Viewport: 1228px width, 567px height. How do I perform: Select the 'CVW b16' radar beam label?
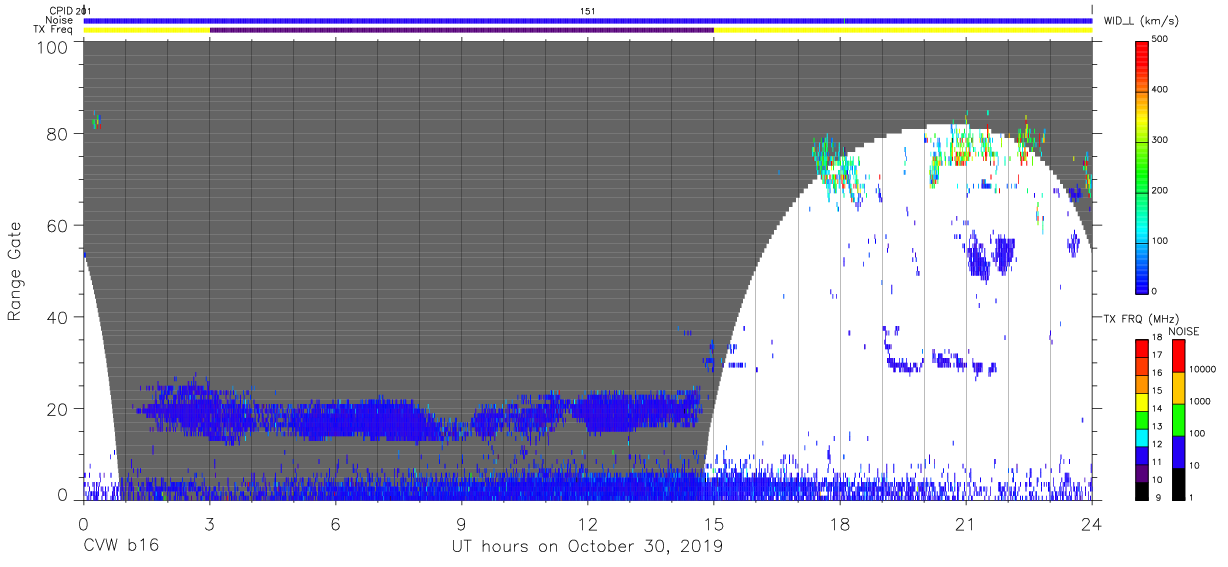[121, 547]
